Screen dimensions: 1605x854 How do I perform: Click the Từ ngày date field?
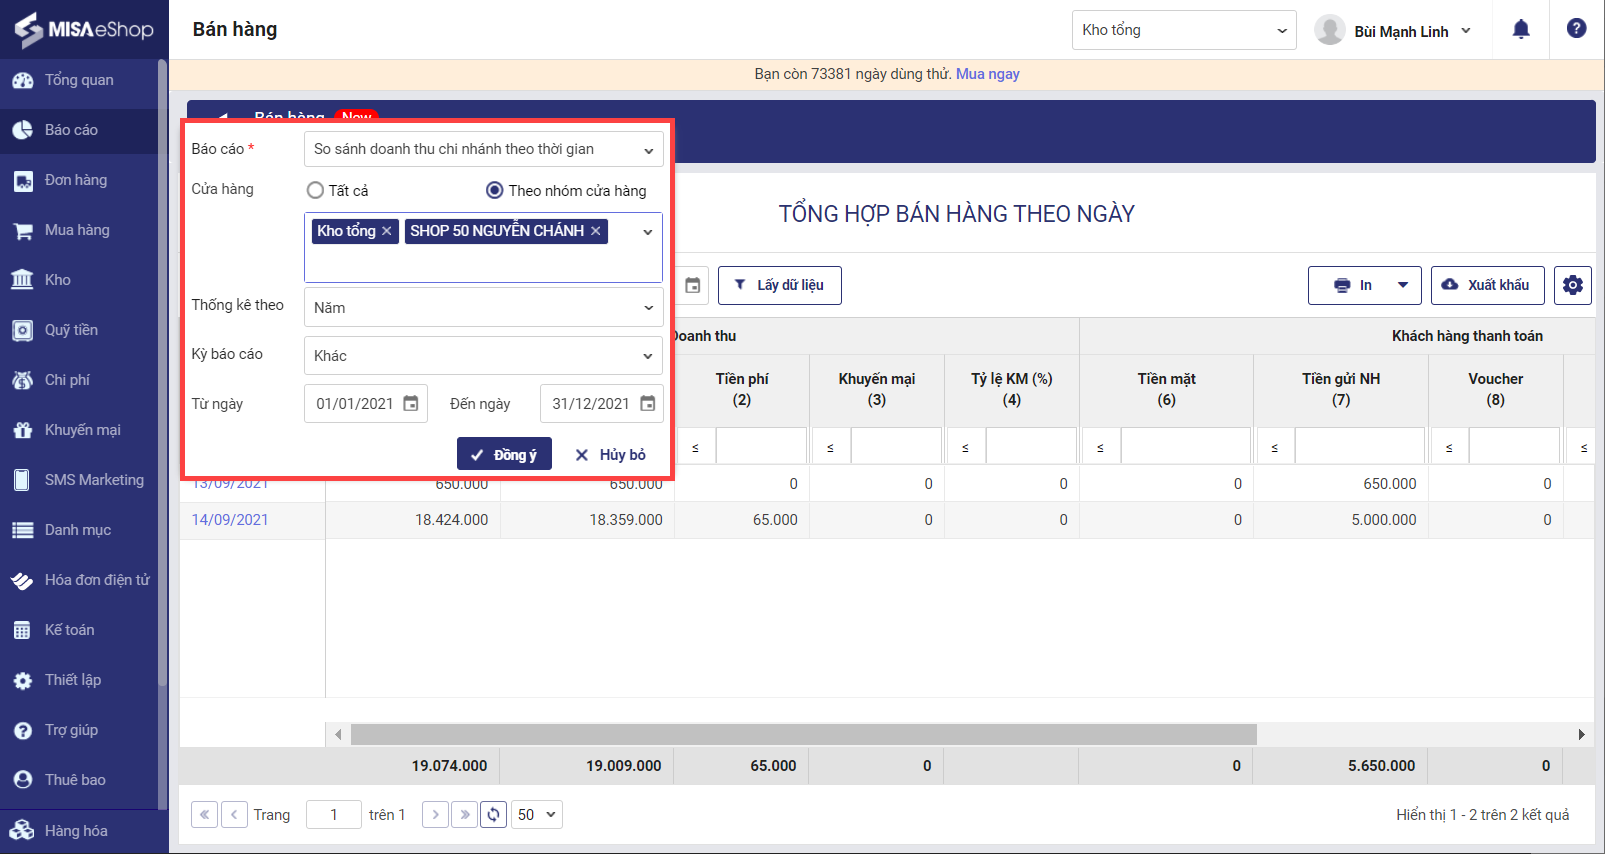(366, 404)
